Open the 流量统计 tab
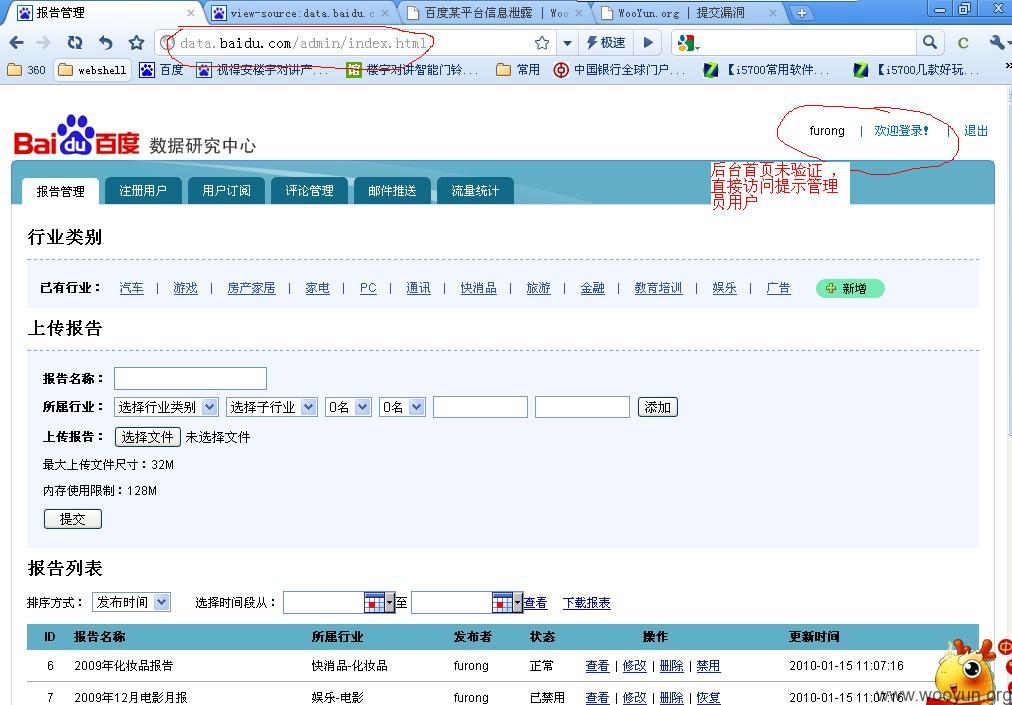The width and height of the screenshot is (1012, 705). tap(475, 190)
